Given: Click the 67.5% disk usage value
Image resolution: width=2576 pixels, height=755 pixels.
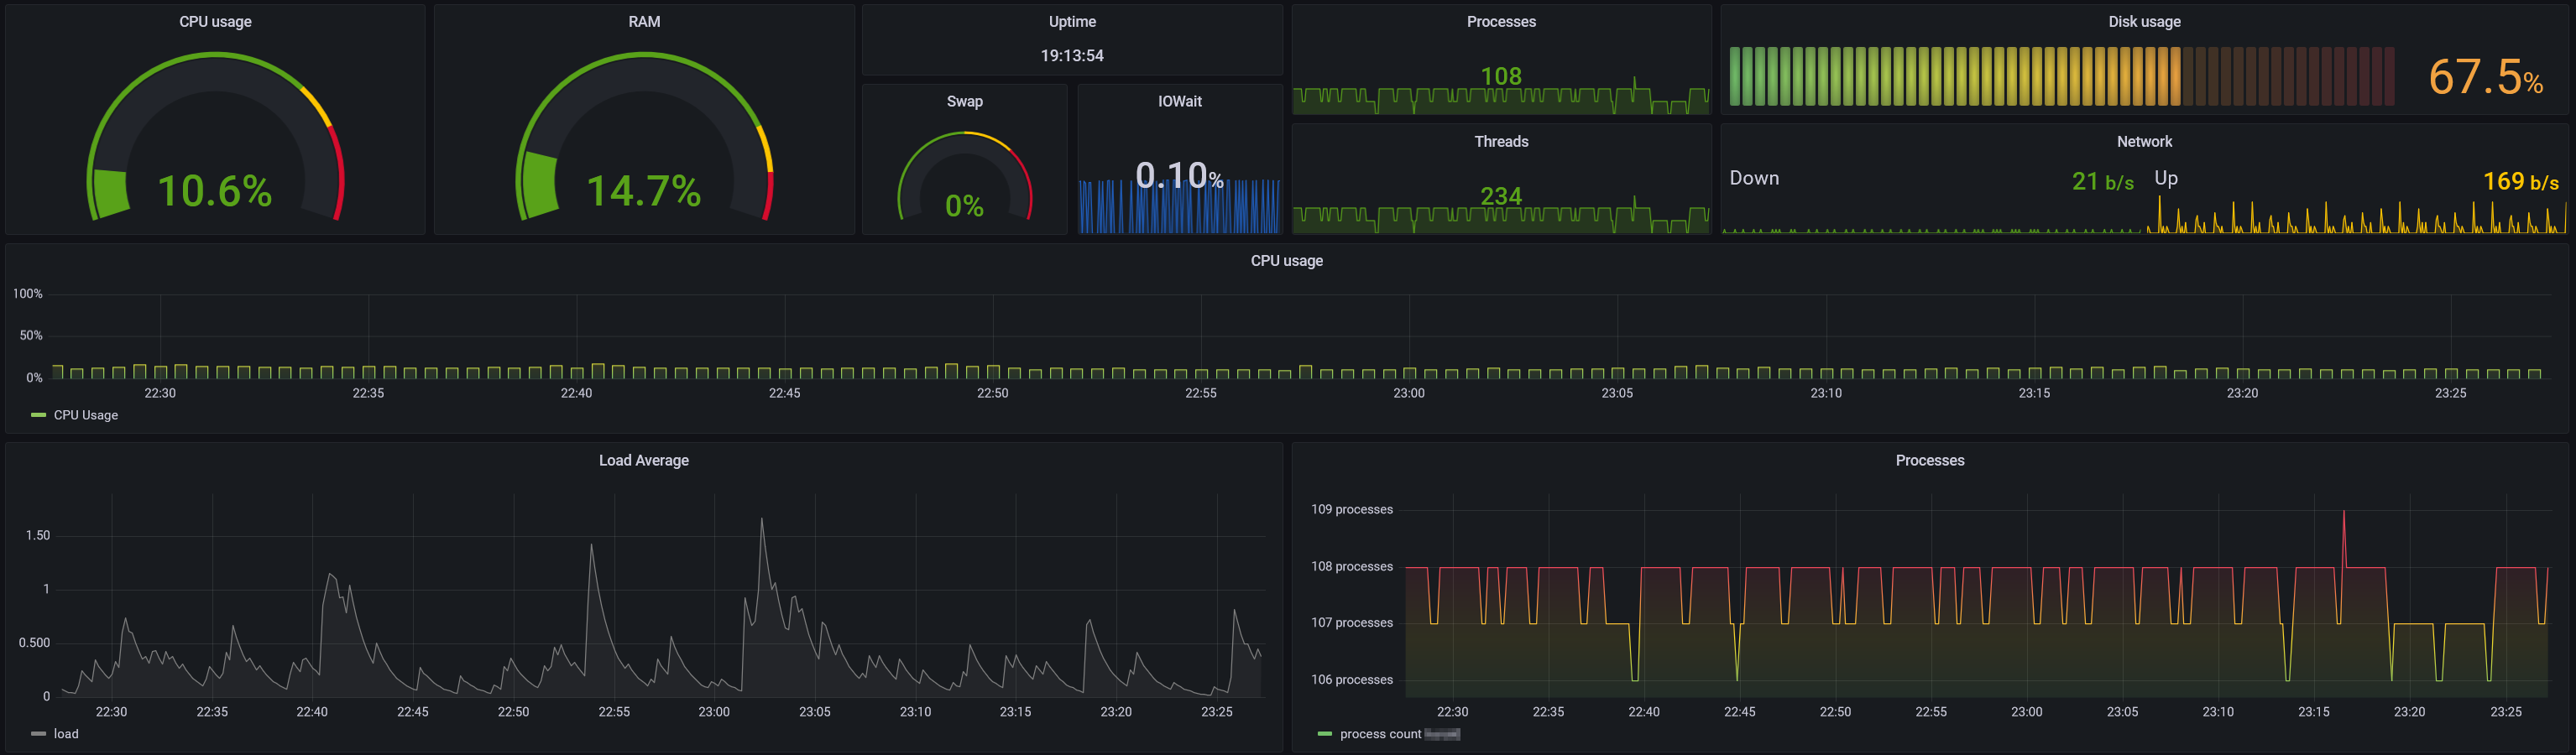Looking at the screenshot, I should tap(2486, 76).
